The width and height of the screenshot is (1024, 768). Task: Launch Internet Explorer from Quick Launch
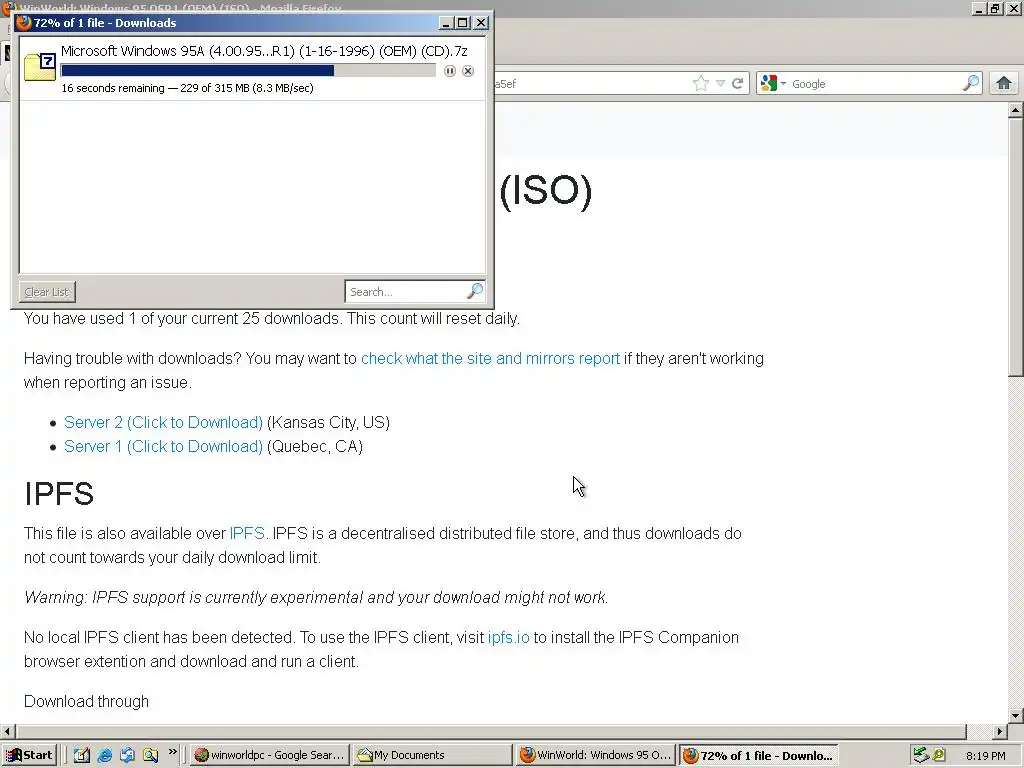click(104, 755)
